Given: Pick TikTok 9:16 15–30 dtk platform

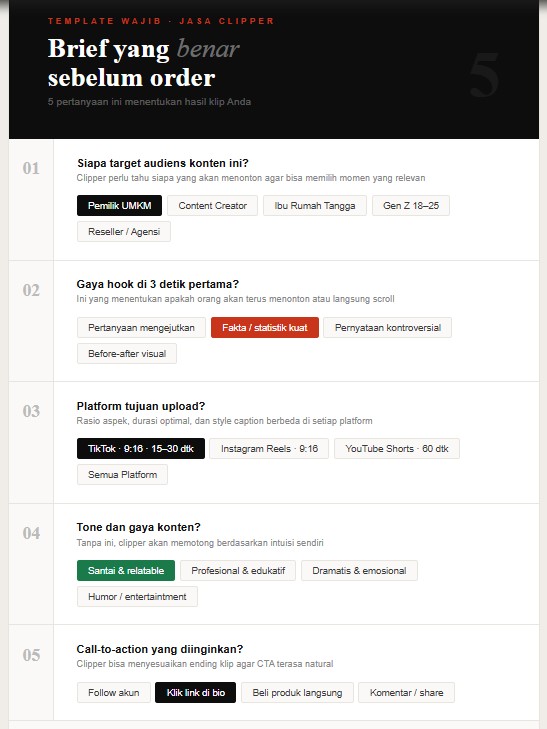Looking at the screenshot, I should 141,449.
